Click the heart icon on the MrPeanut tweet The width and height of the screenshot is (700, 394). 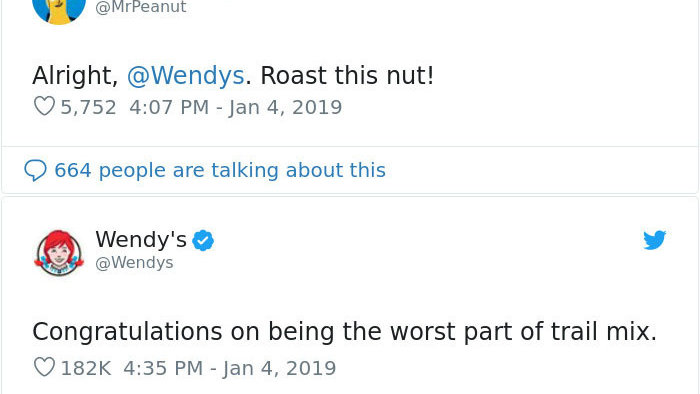[x=44, y=106]
